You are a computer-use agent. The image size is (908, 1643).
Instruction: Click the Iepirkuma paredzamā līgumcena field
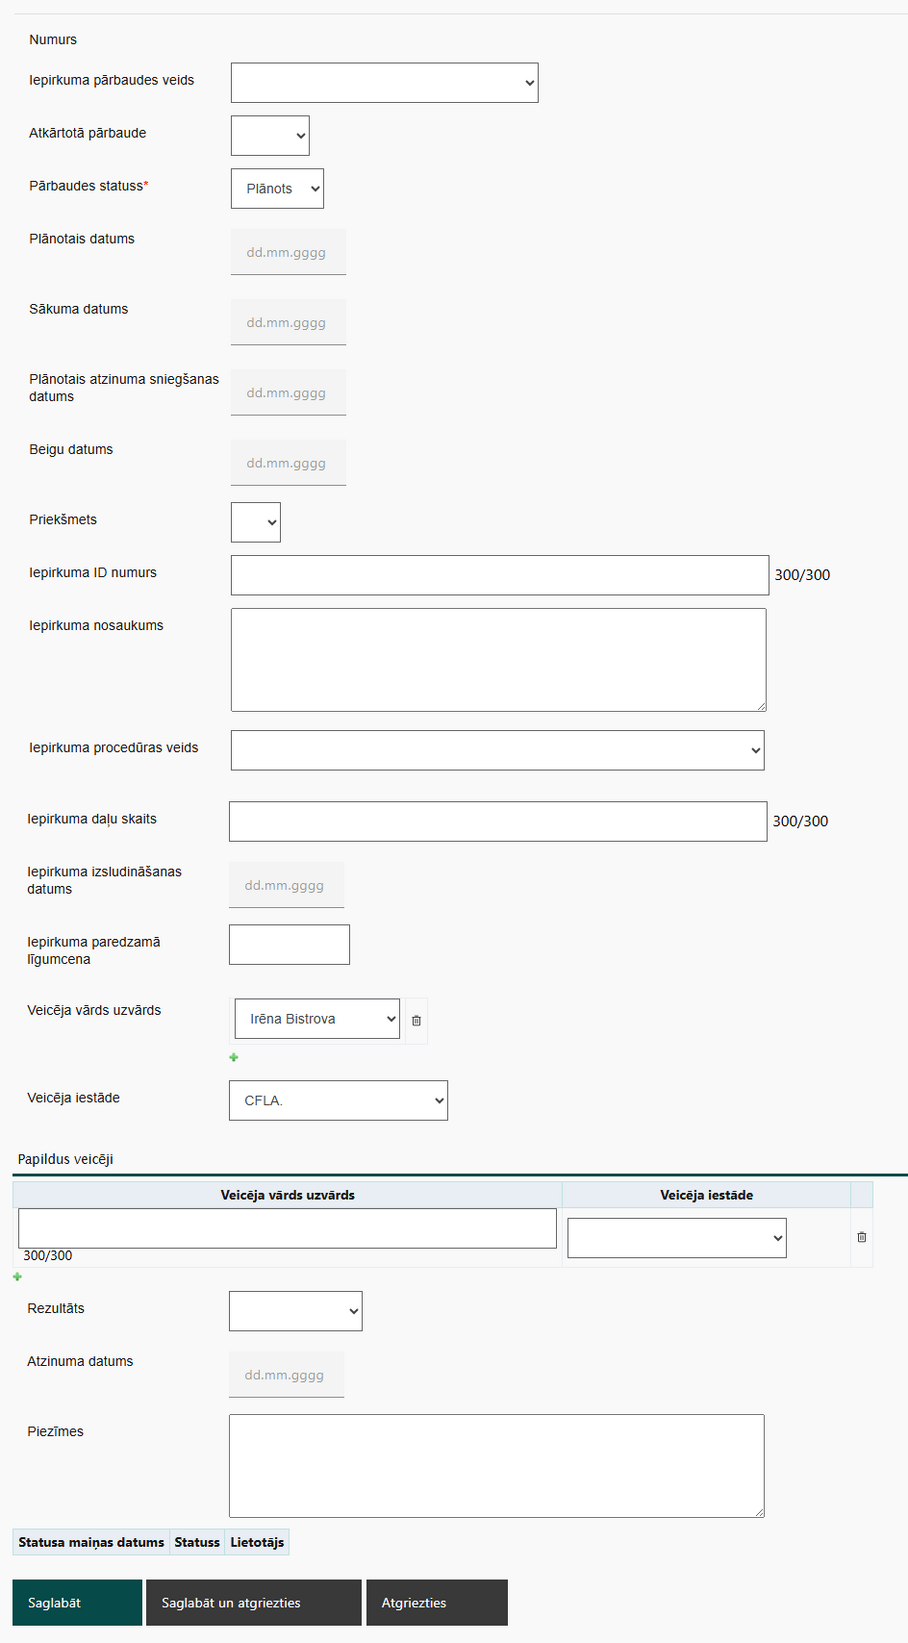click(x=289, y=945)
